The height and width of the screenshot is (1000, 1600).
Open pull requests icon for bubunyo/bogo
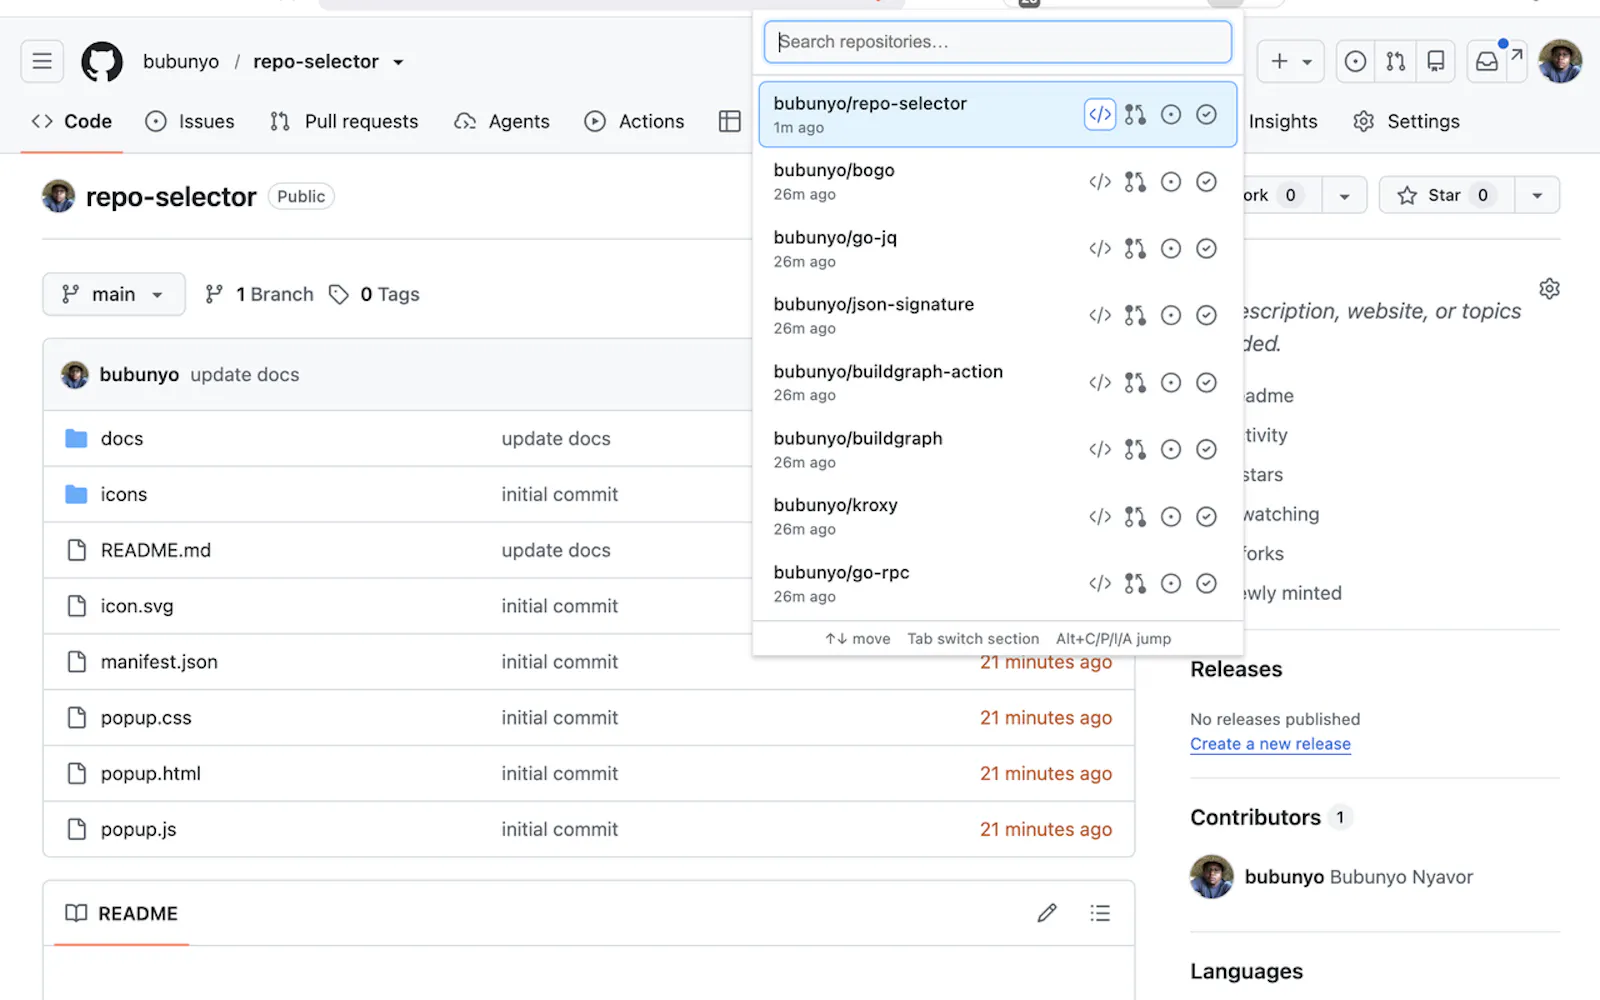tap(1135, 182)
